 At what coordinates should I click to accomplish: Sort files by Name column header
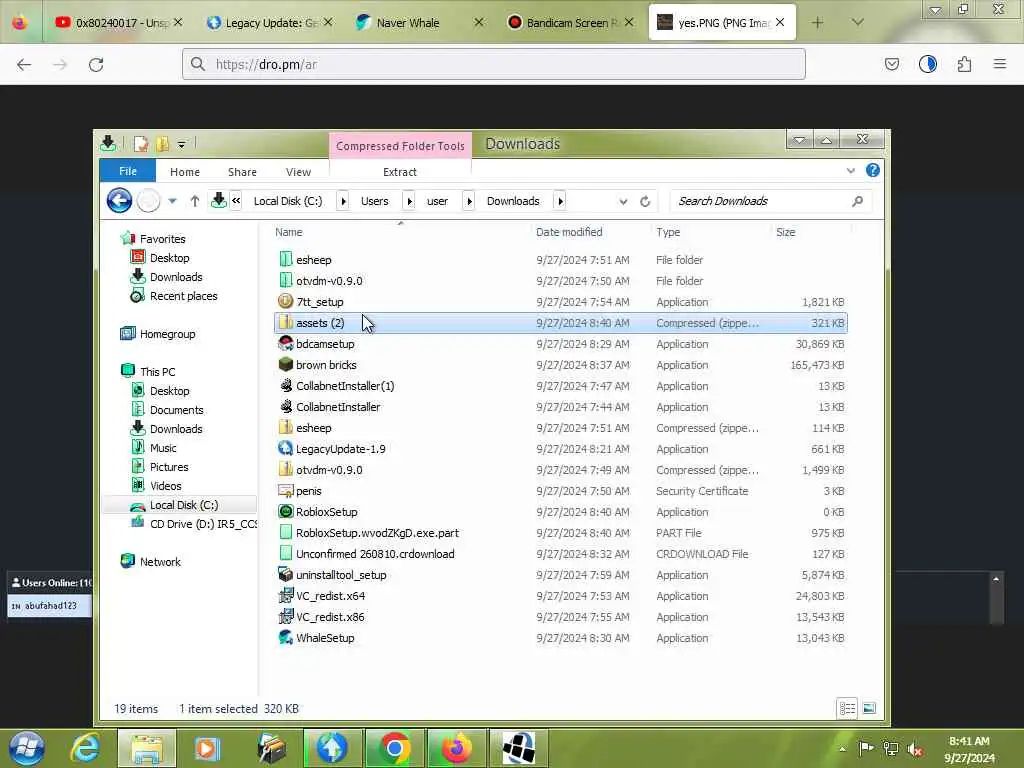[289, 232]
